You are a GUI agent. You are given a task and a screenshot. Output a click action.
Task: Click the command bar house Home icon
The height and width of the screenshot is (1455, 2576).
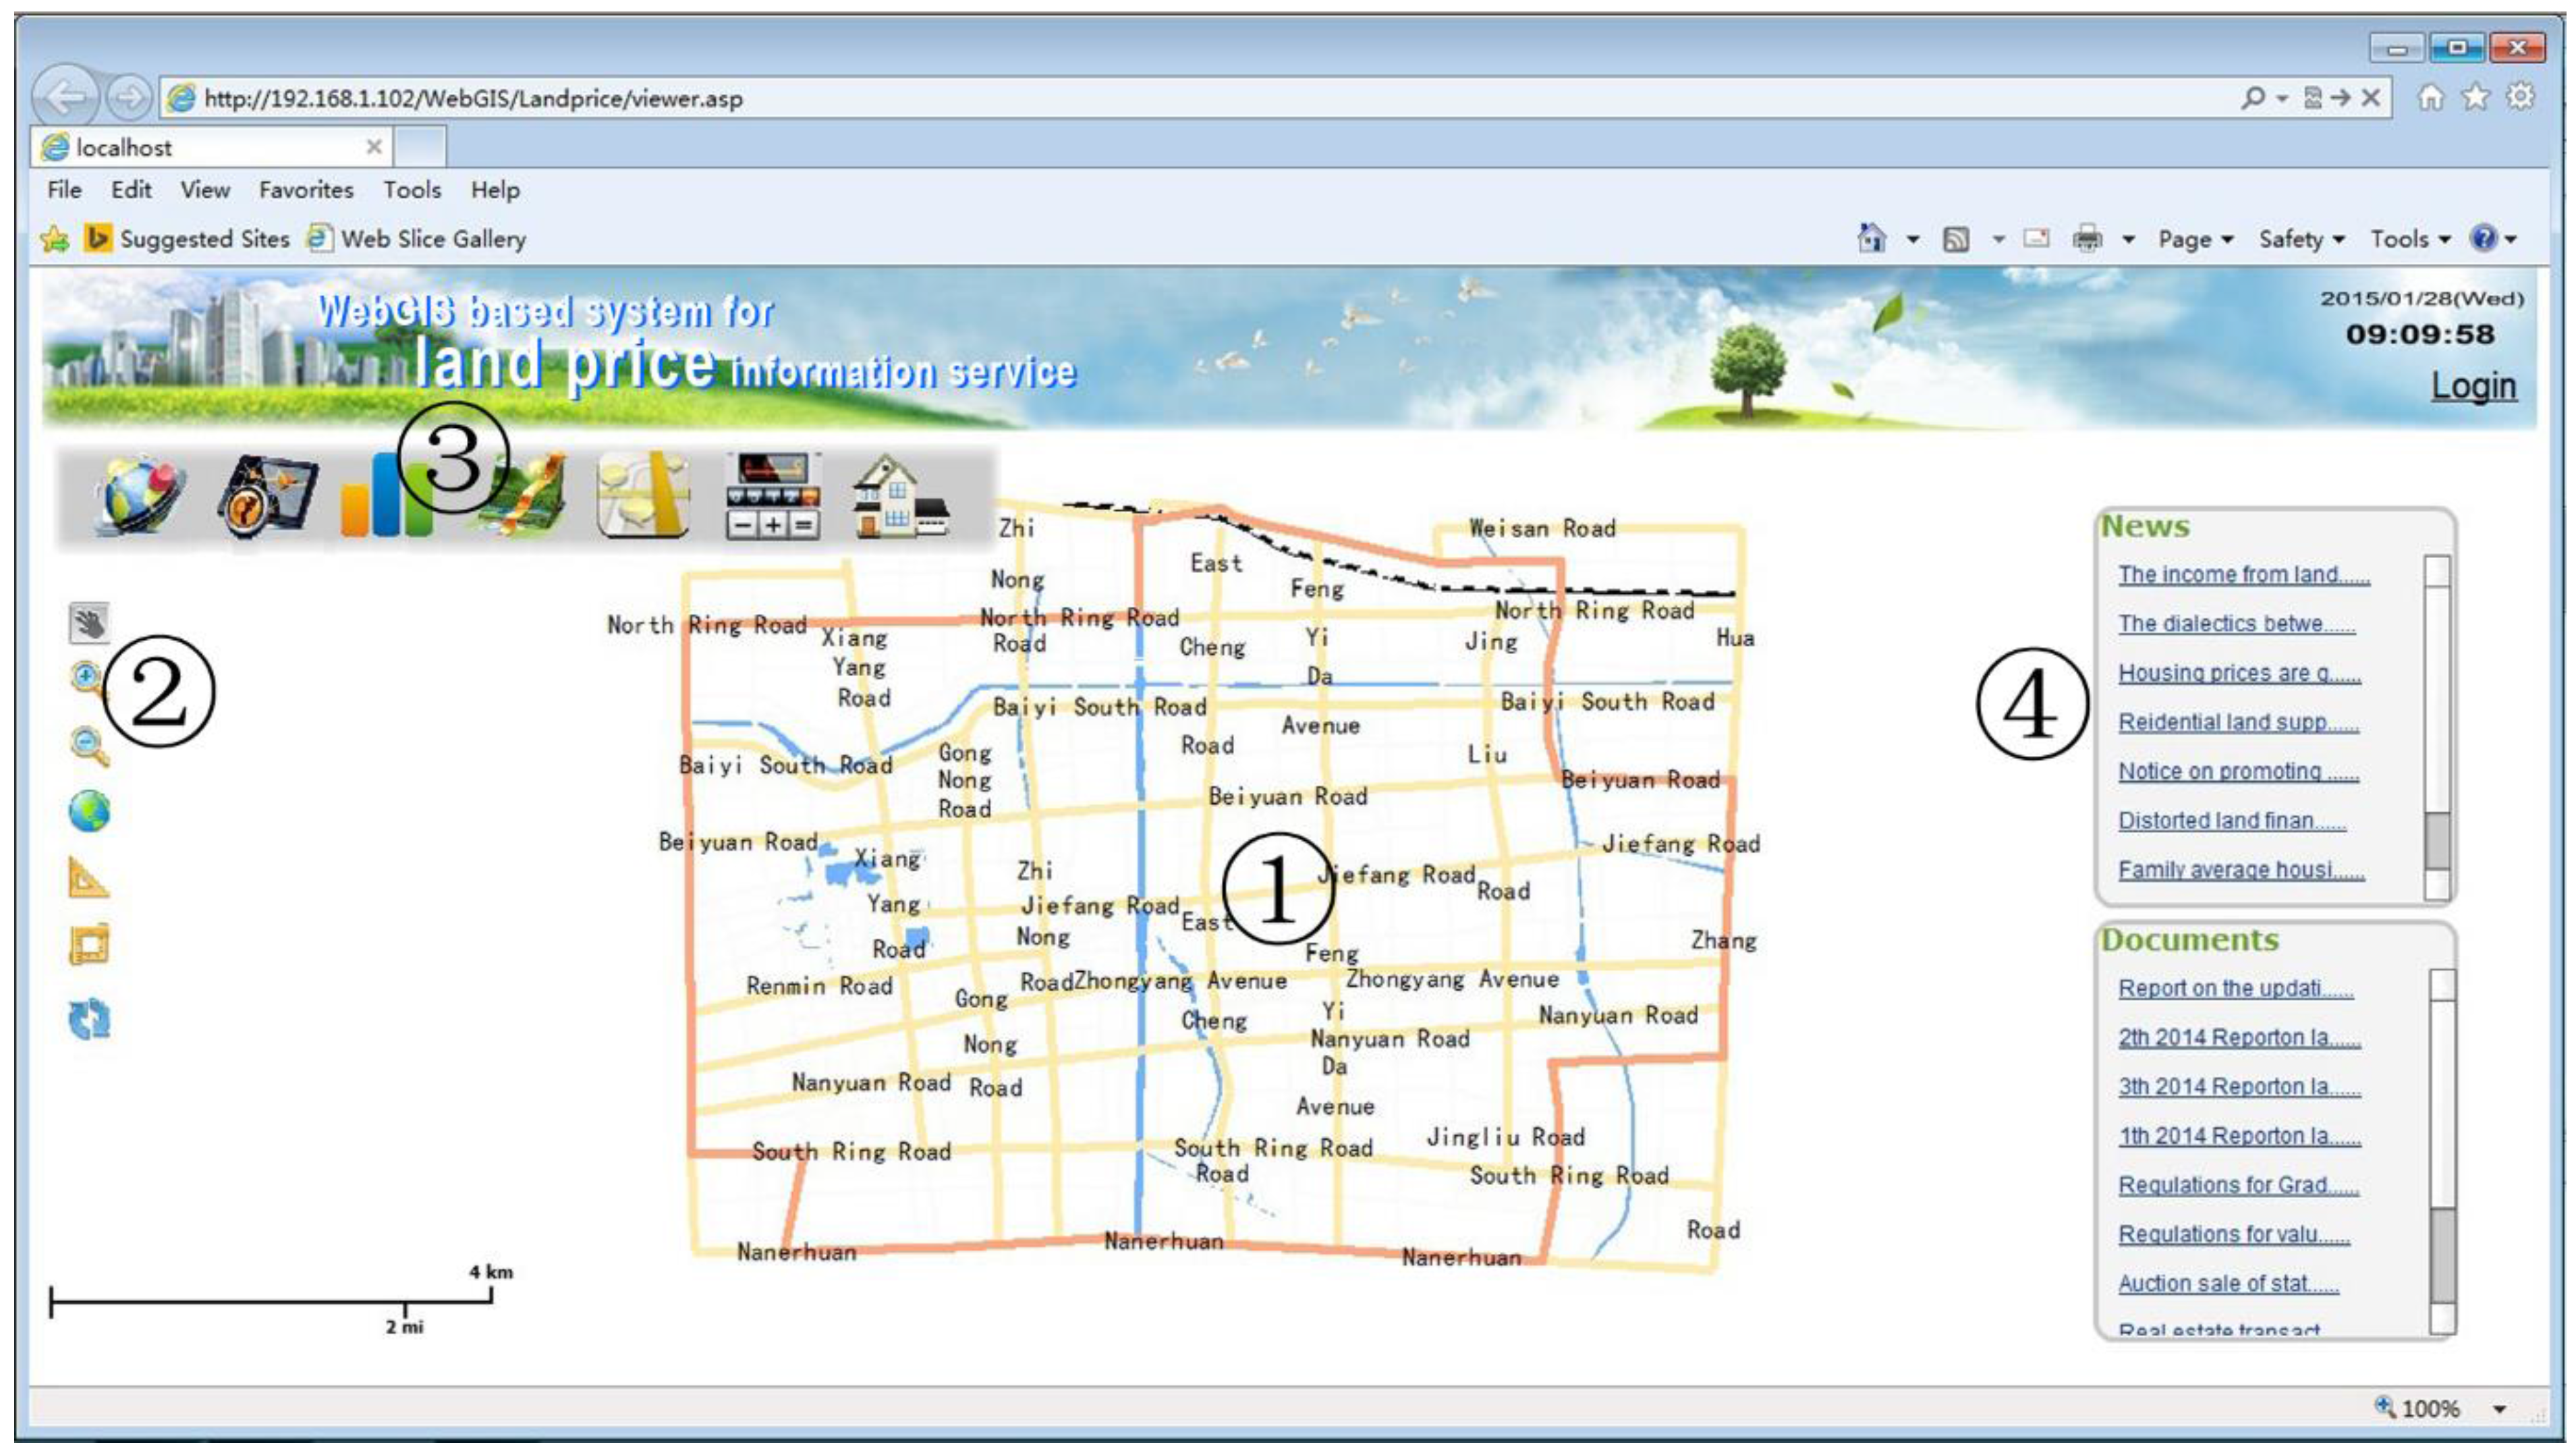[x=1871, y=238]
